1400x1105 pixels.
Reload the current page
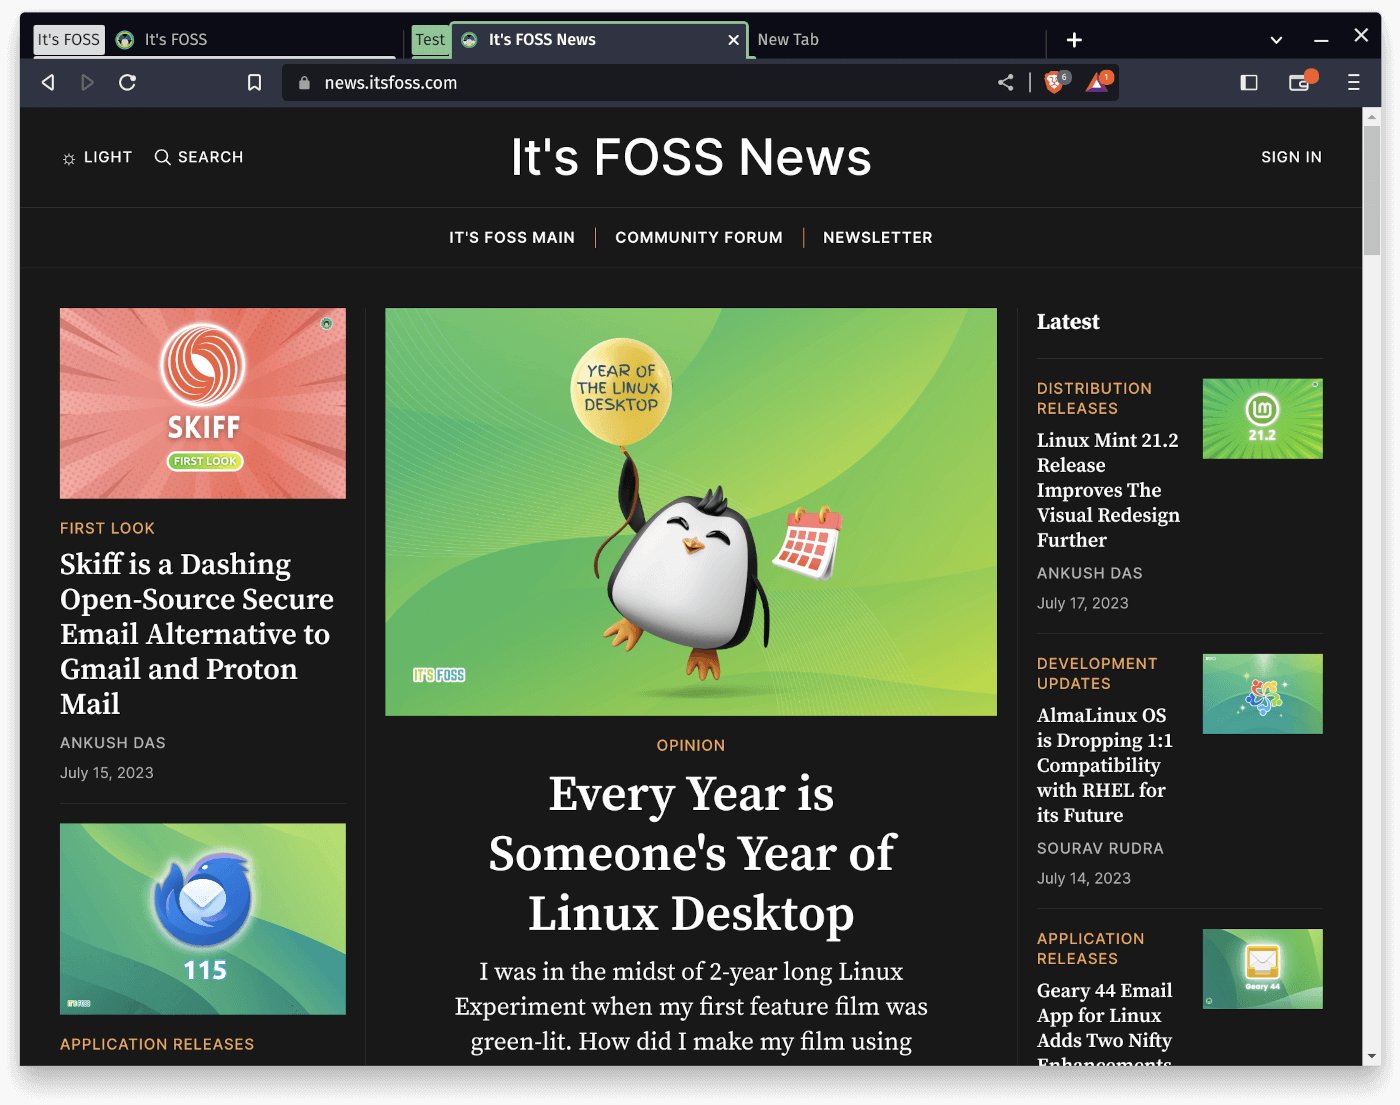[127, 83]
